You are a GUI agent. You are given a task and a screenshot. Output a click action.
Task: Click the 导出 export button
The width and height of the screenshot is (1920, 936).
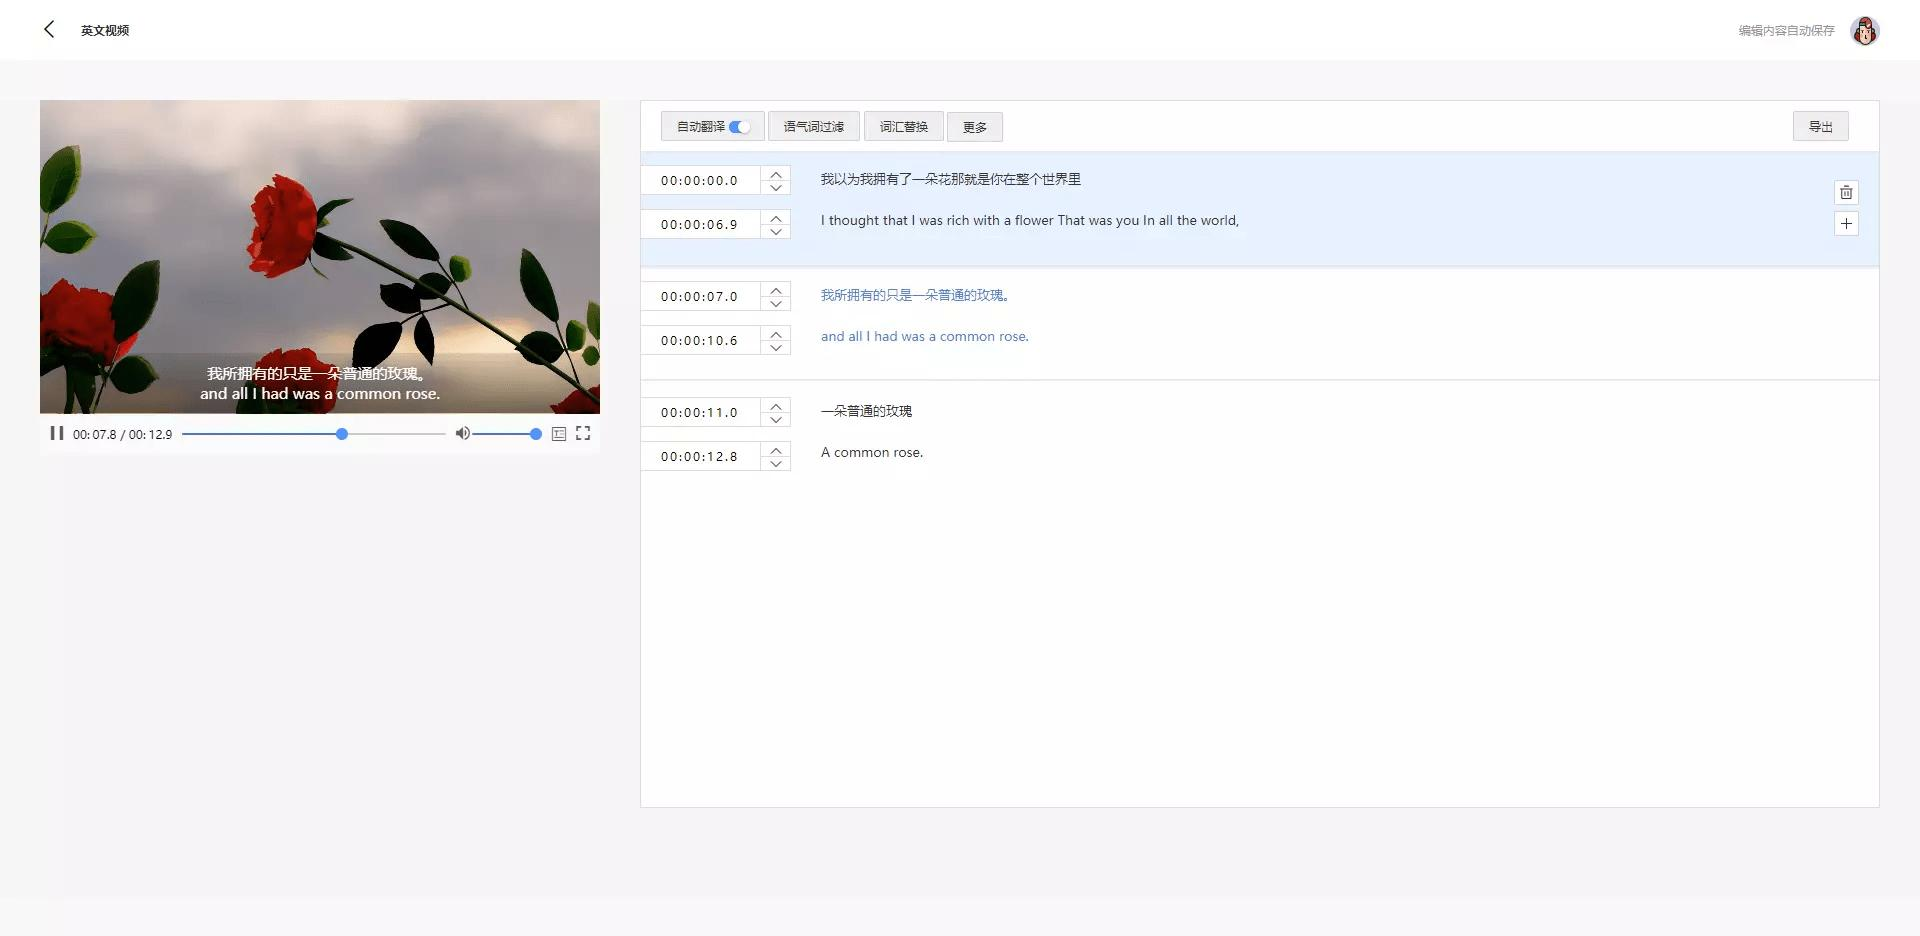tap(1820, 127)
